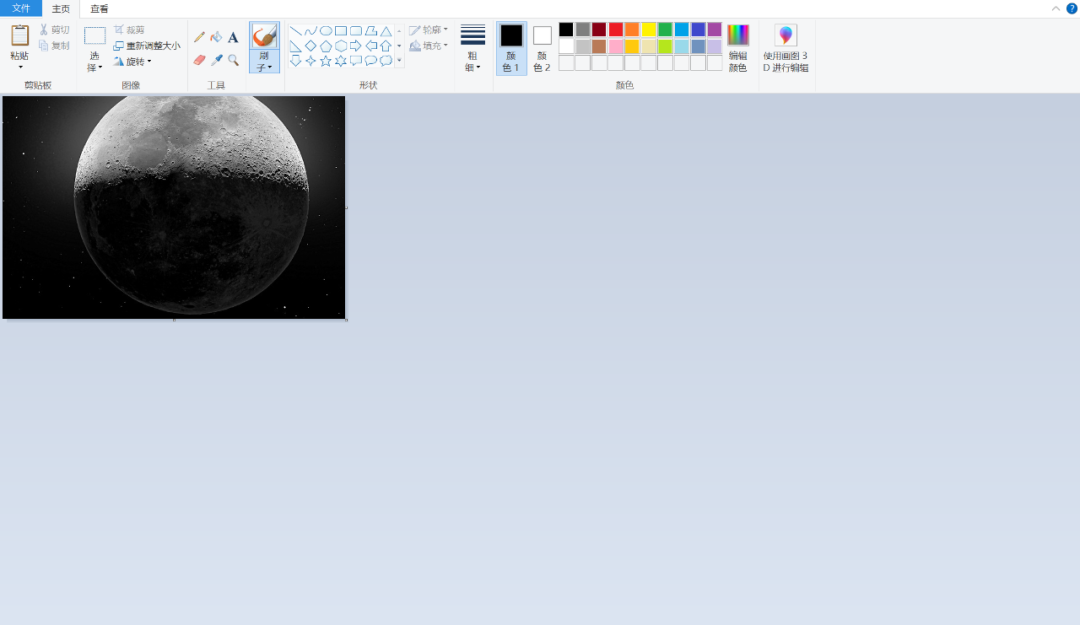Choose the Pentagon shape
Image resolution: width=1080 pixels, height=625 pixels.
pyautogui.click(x=326, y=46)
